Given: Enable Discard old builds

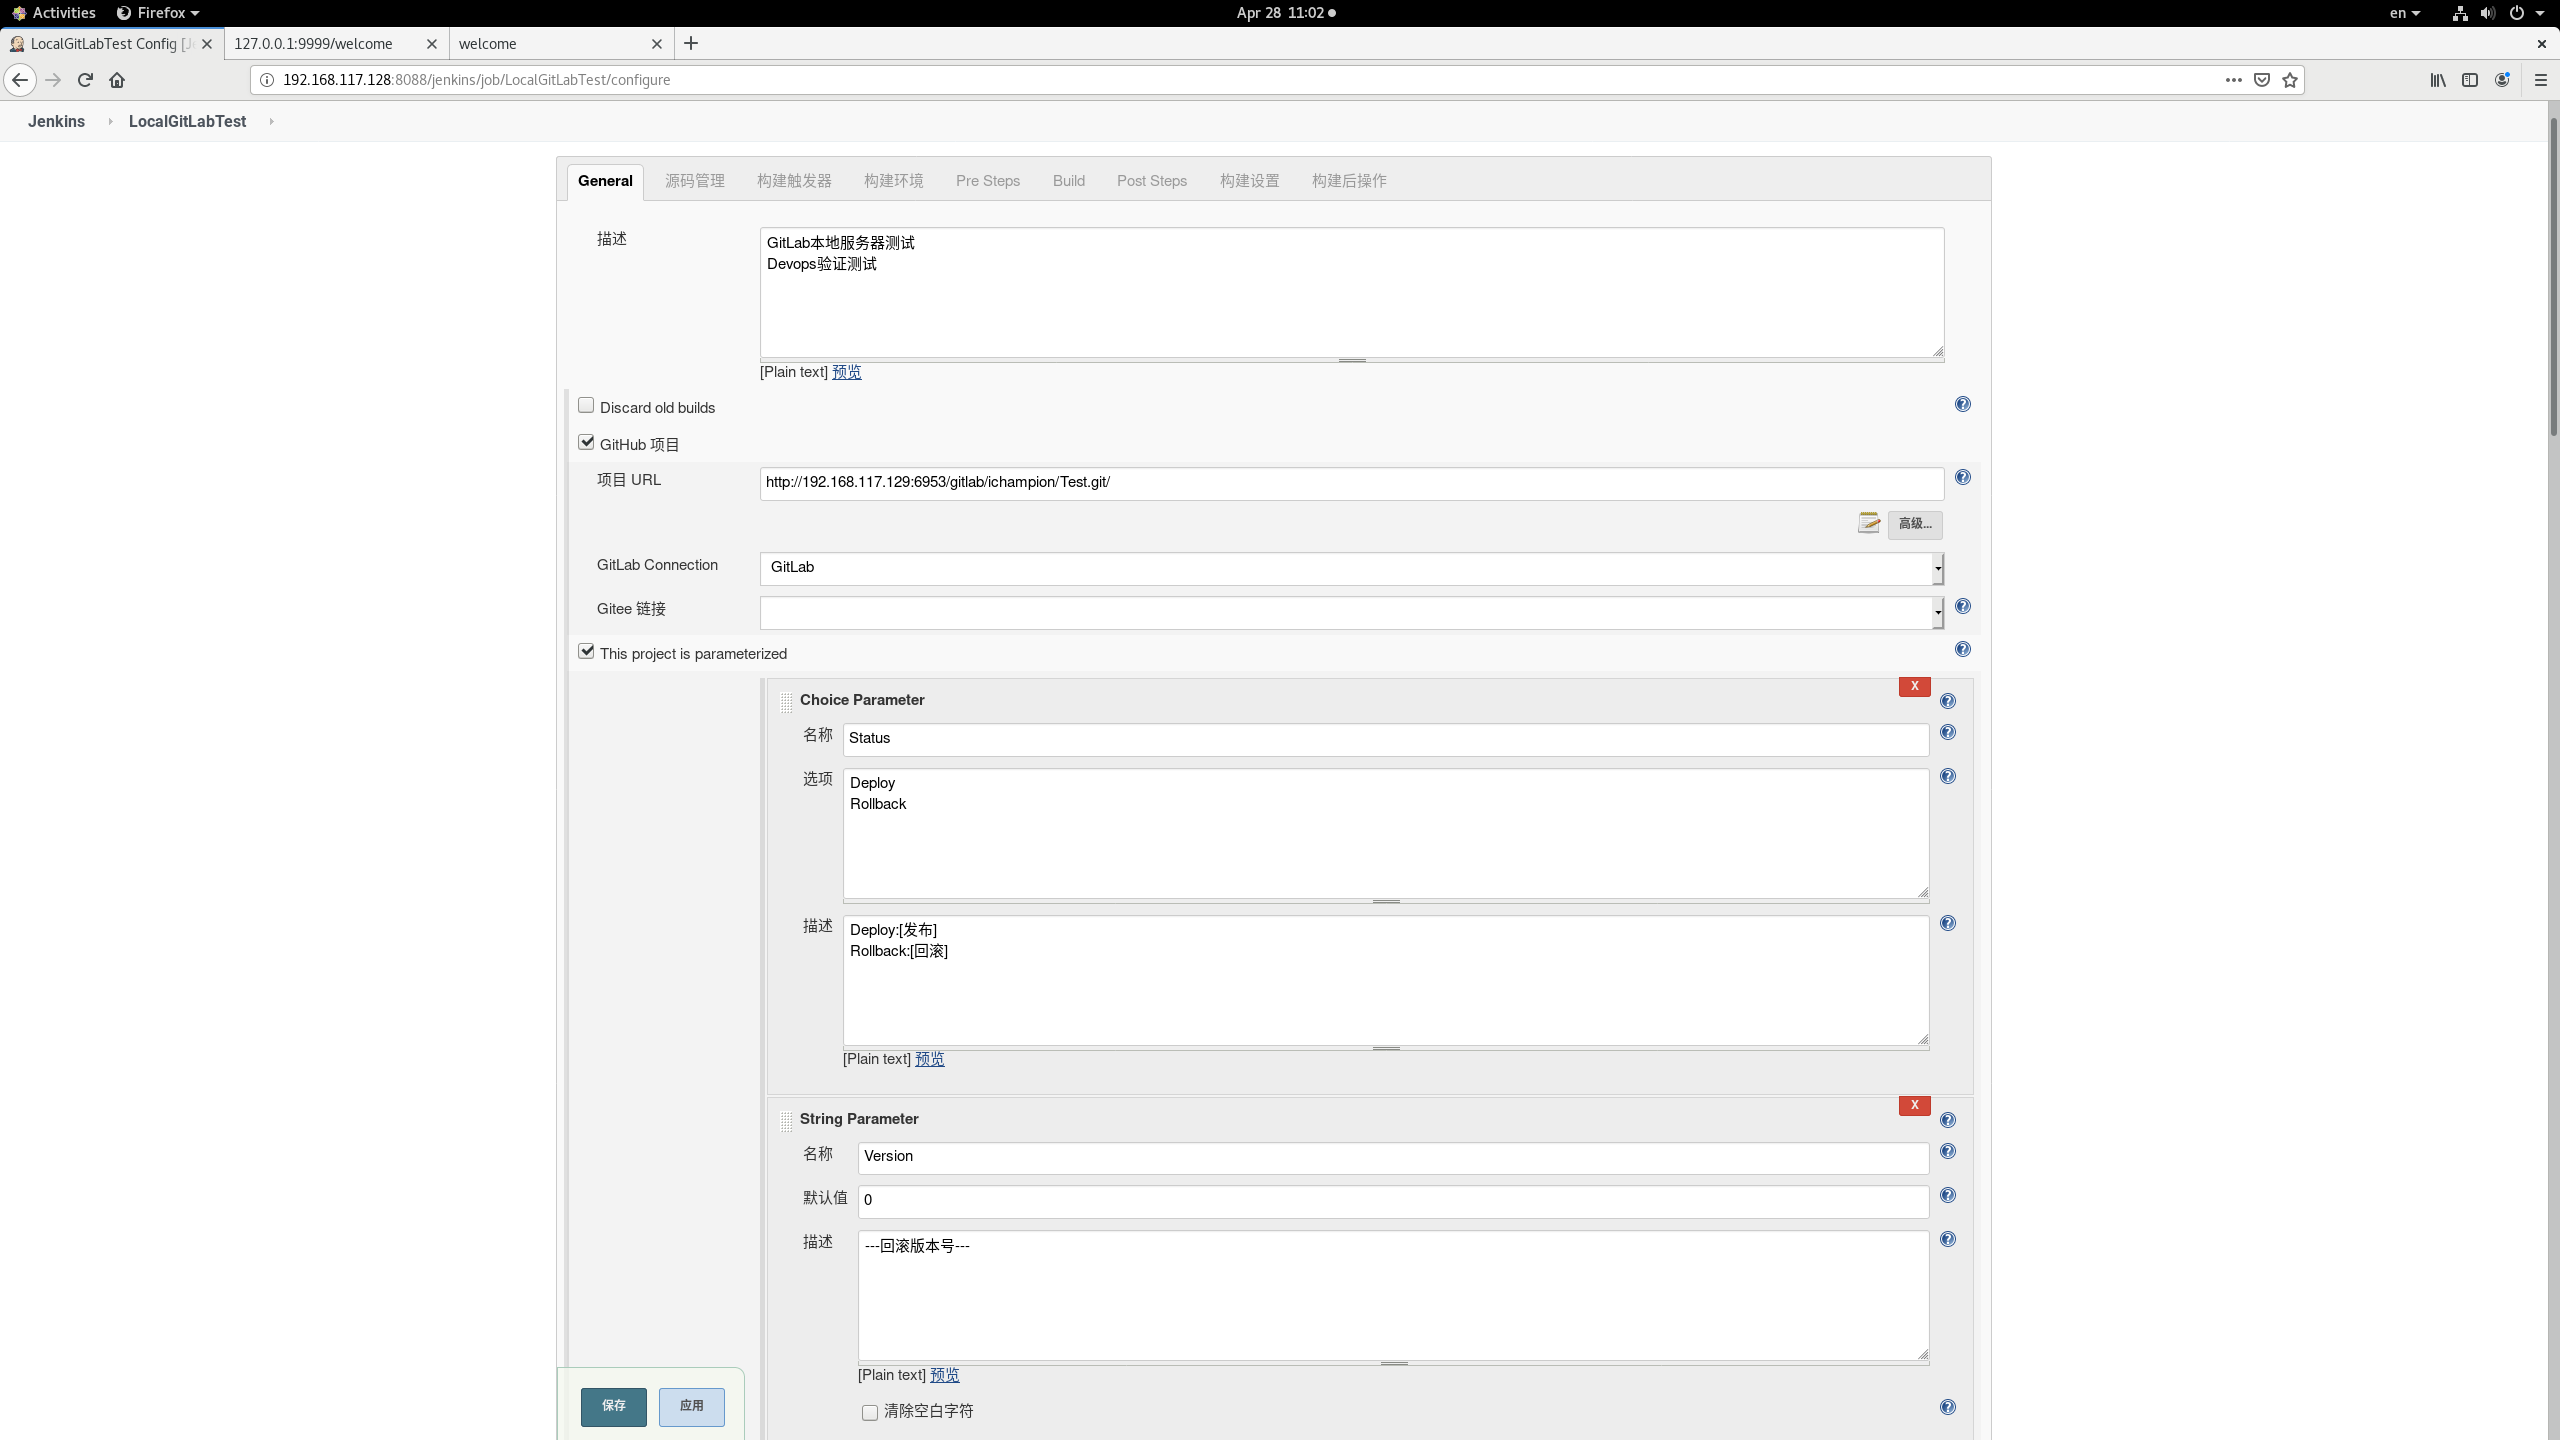Looking at the screenshot, I should pyautogui.click(x=586, y=404).
